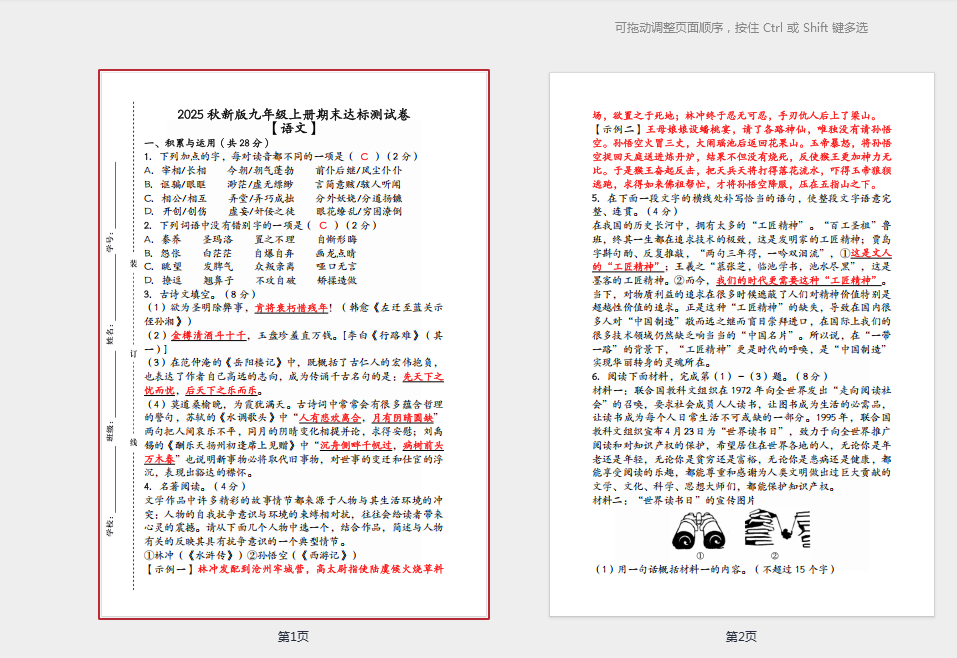Click the red answer C in question 1
957x658 pixels.
(364, 157)
